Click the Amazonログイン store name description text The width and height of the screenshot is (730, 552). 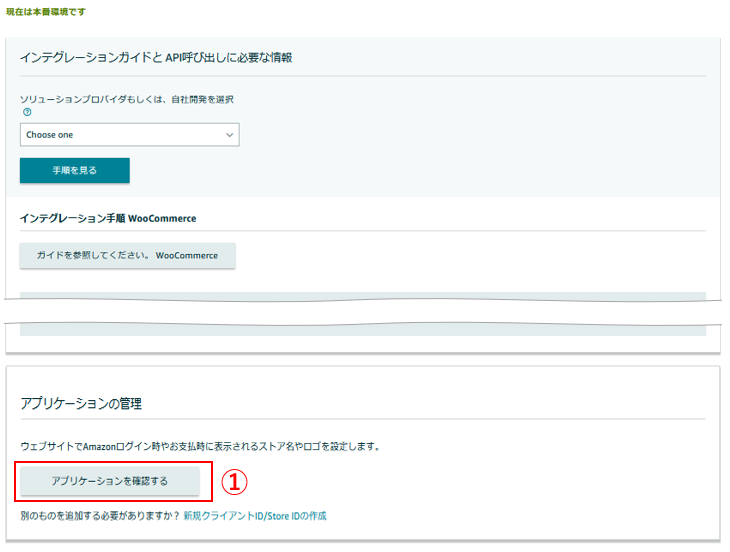[x=200, y=445]
